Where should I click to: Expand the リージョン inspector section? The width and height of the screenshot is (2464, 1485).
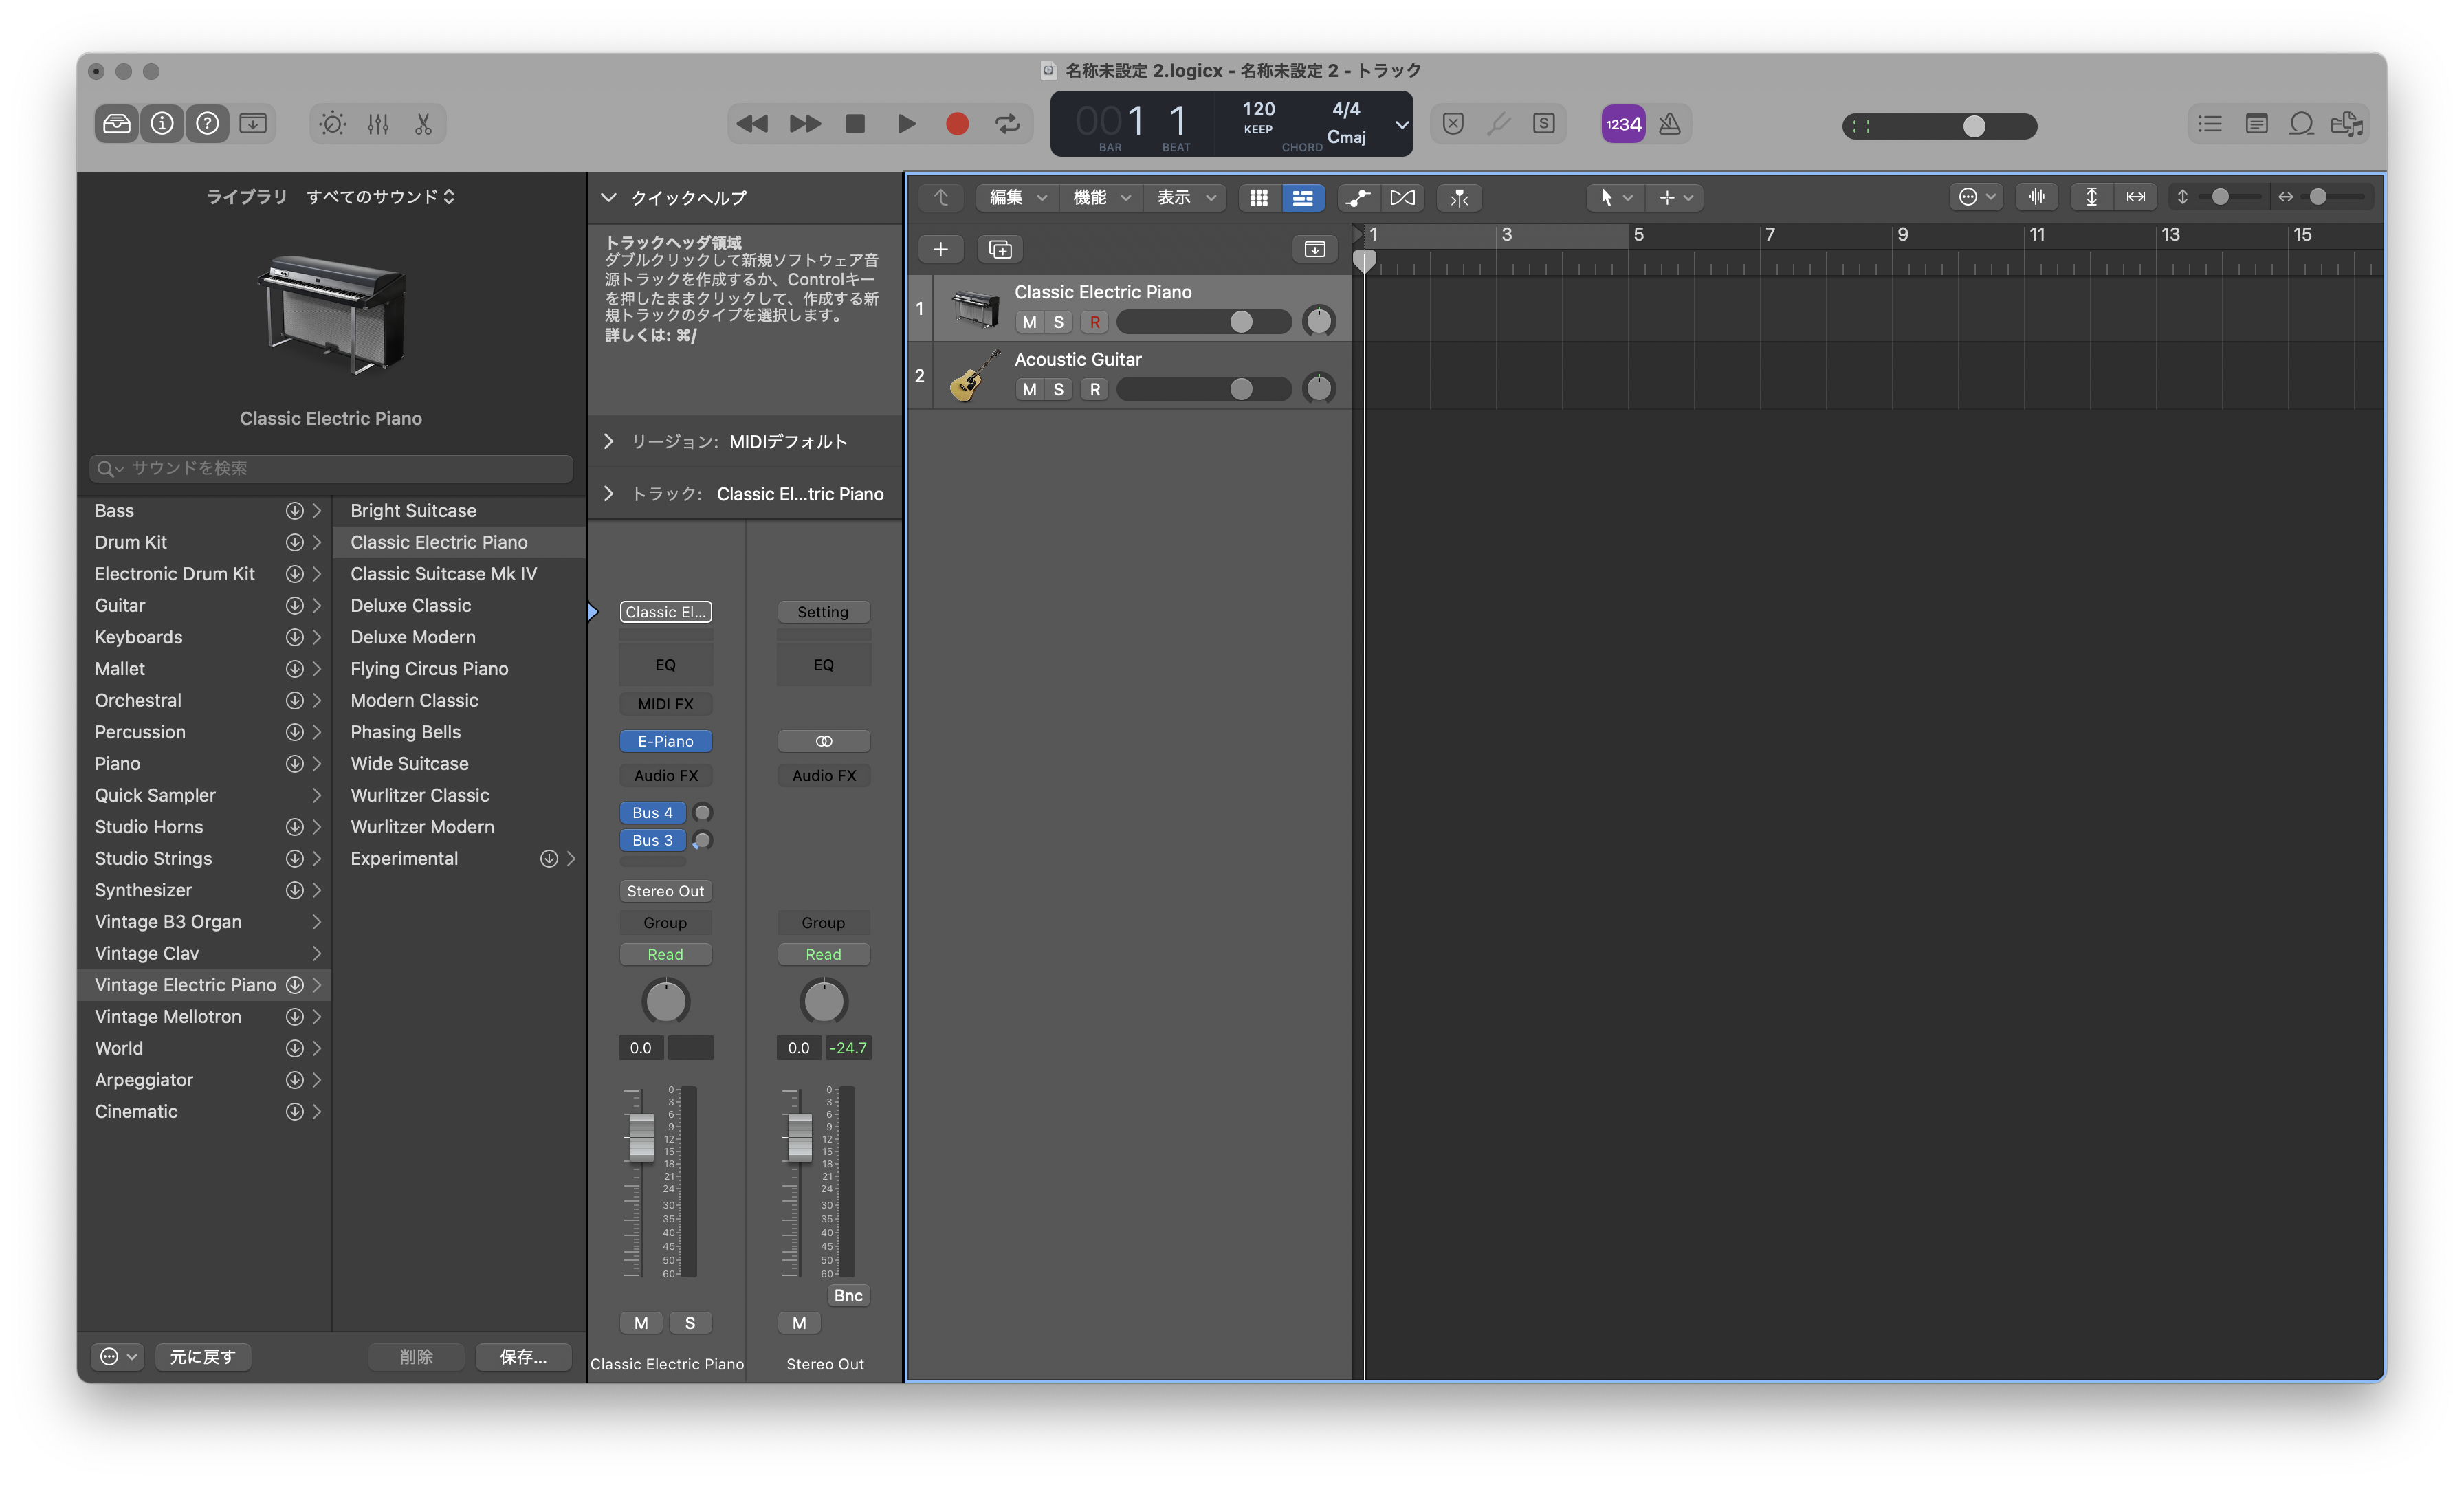click(x=608, y=441)
